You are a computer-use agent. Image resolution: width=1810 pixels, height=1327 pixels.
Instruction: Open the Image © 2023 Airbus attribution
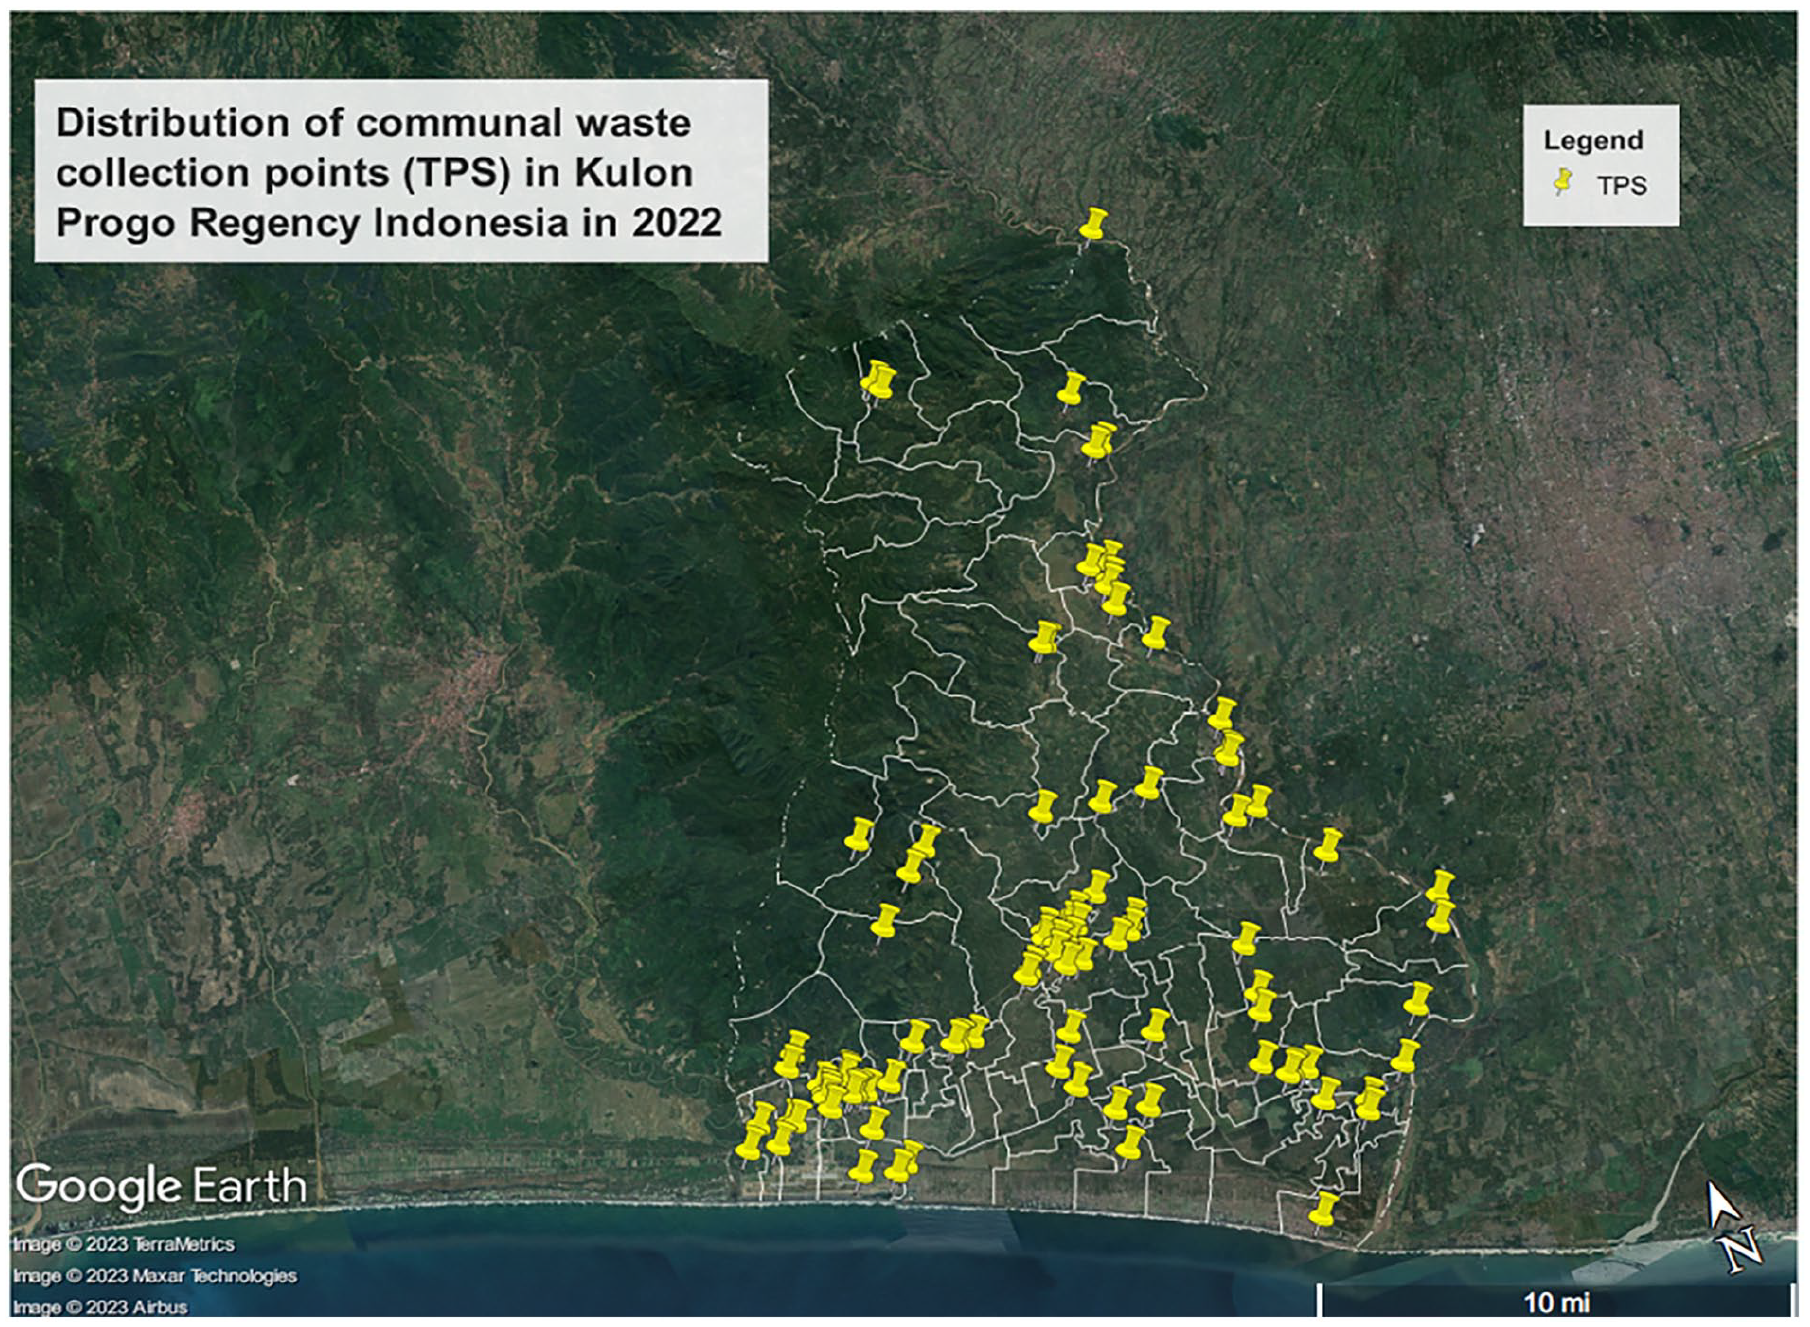[x=100, y=1307]
